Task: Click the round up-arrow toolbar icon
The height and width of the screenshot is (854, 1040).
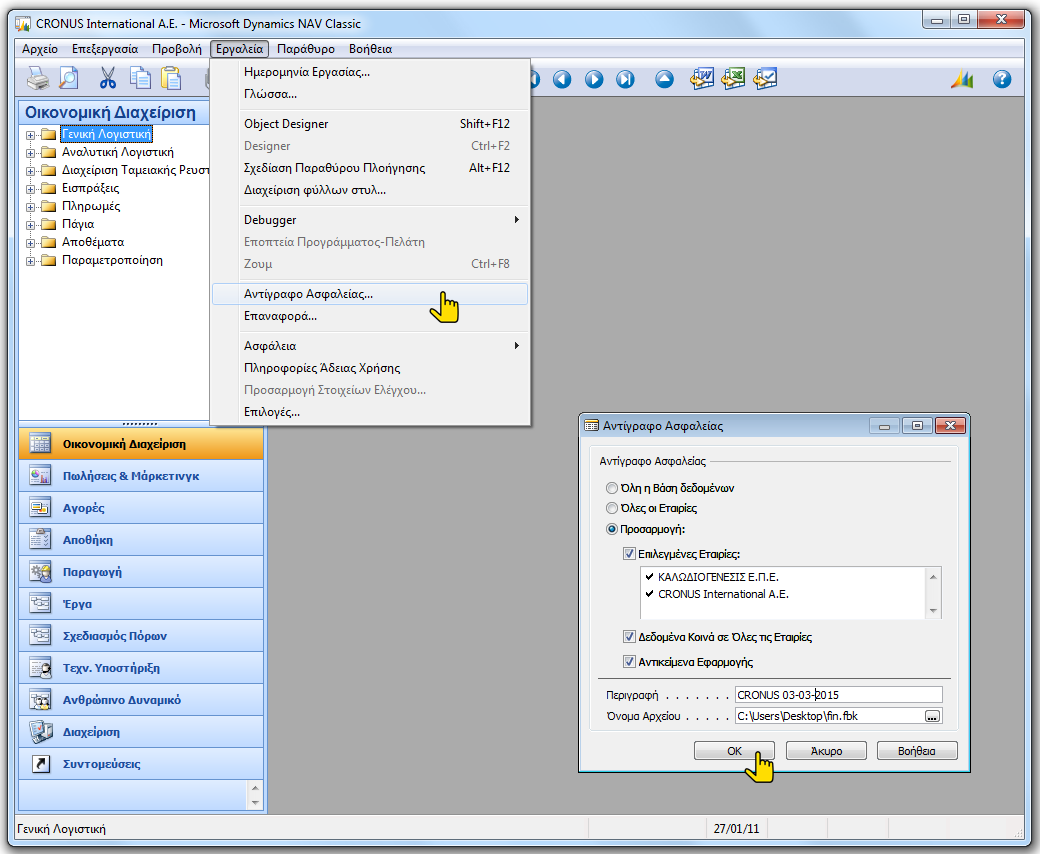Action: point(664,80)
